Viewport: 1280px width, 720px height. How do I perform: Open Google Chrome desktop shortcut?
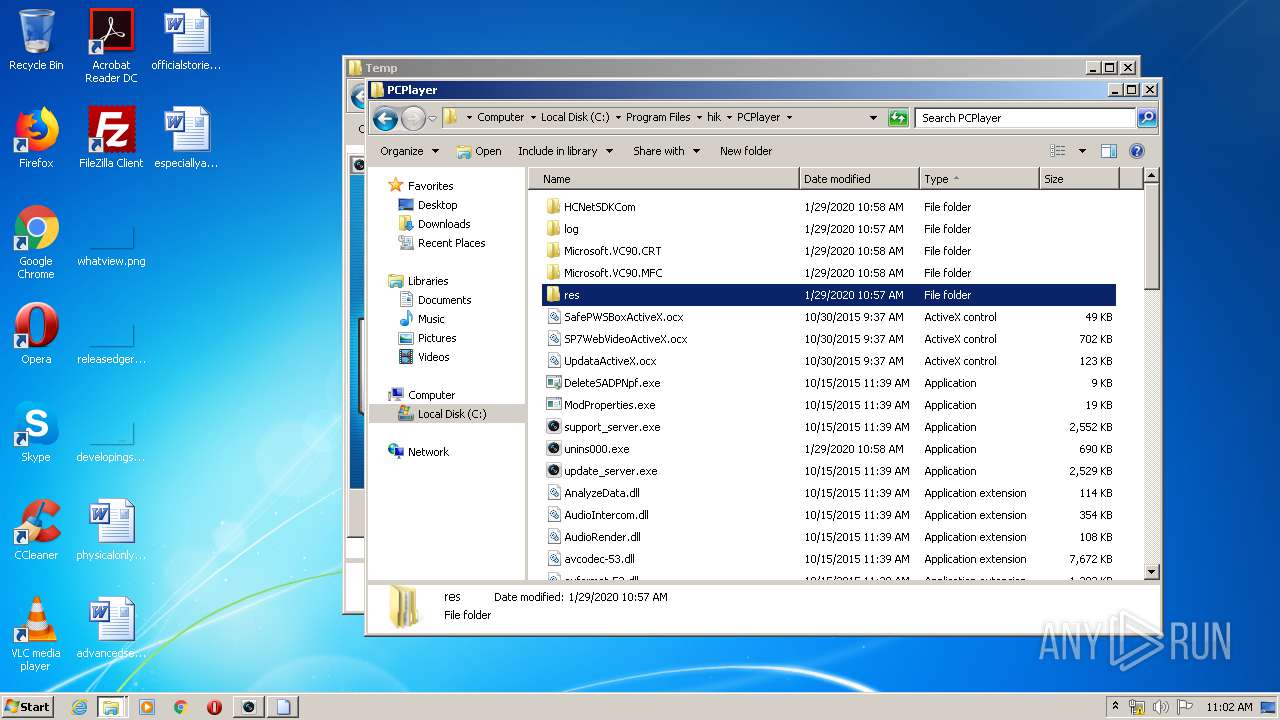point(36,242)
